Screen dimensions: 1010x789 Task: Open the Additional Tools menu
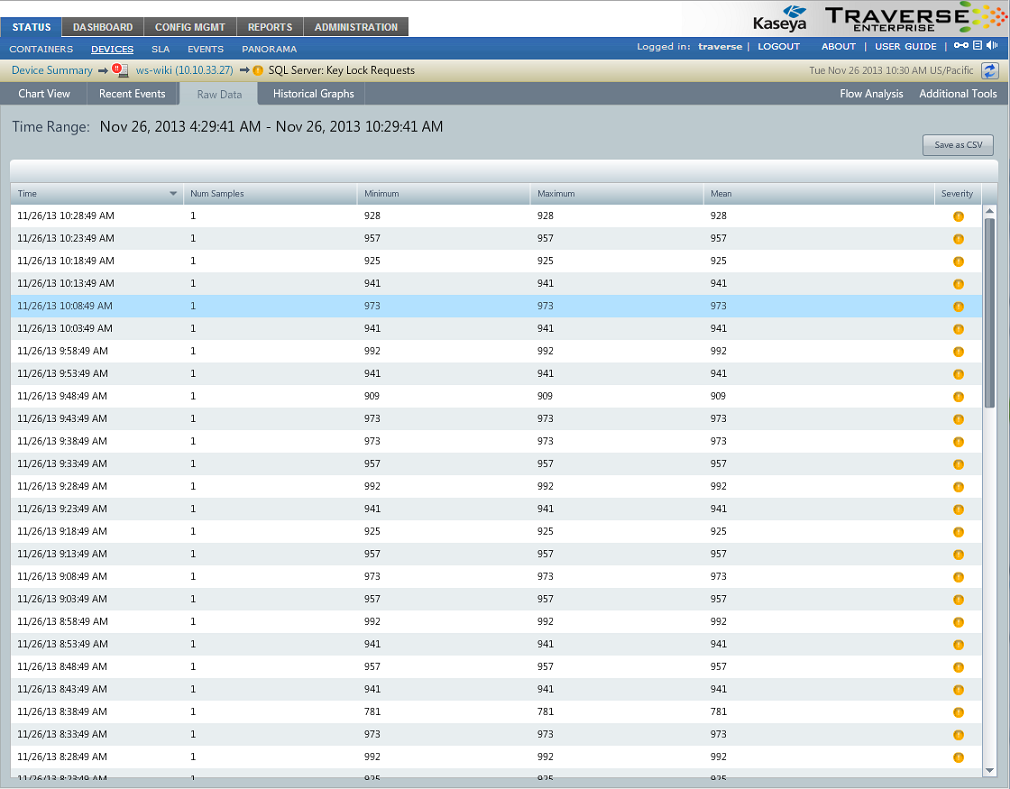pyautogui.click(x=957, y=94)
